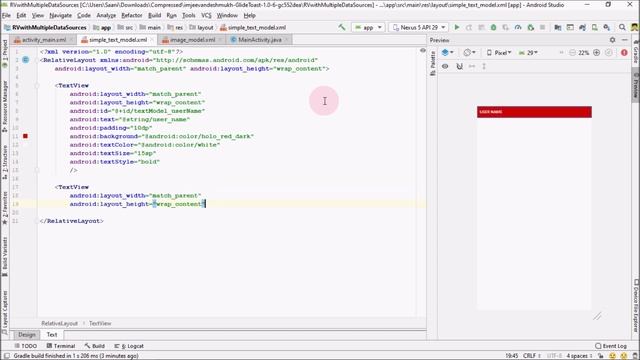The height and width of the screenshot is (360, 640).
Task: Open the profiler gauge icon
Action: tap(518, 27)
